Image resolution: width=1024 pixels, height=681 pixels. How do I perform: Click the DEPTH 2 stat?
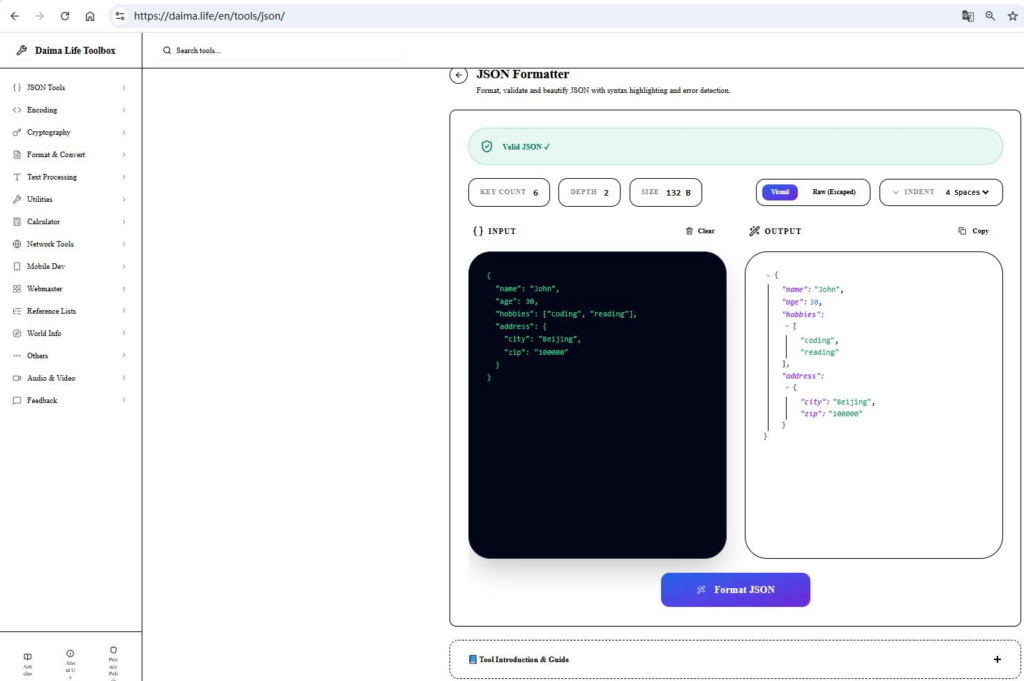click(589, 193)
